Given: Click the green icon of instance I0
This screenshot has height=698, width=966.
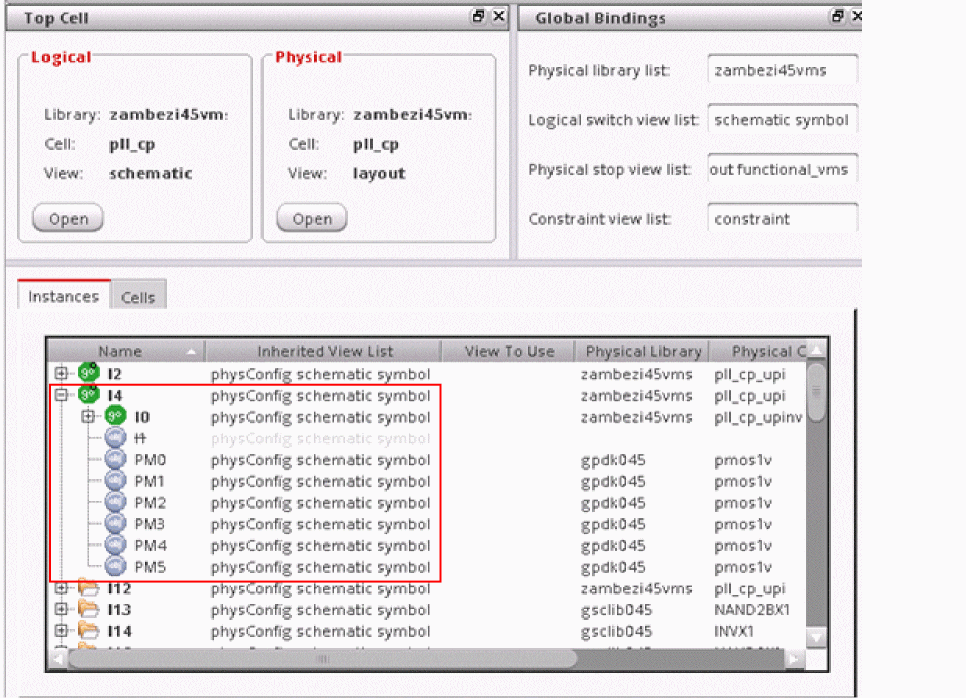Looking at the screenshot, I should click(115, 416).
